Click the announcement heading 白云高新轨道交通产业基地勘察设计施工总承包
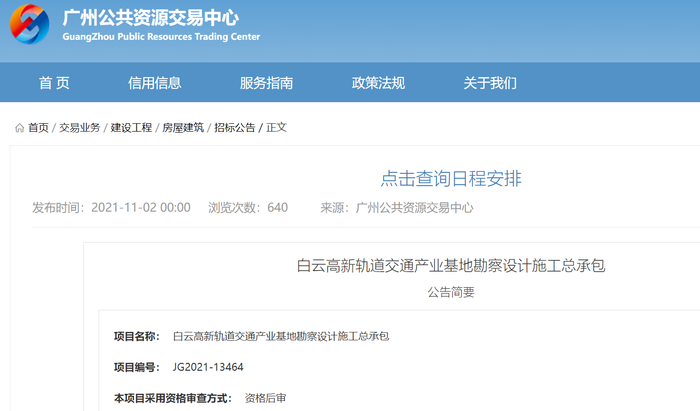The width and height of the screenshot is (700, 411). (451, 266)
